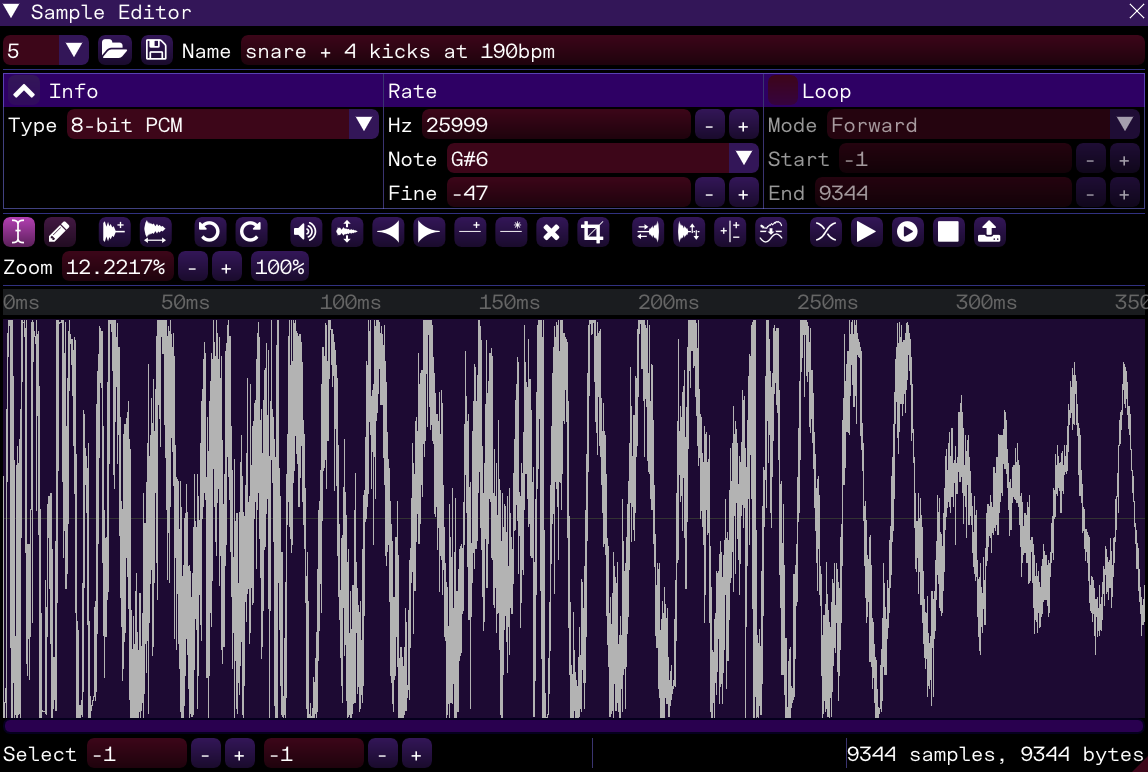
Task: Click the Undo icon in the toolbar
Action: 209,232
